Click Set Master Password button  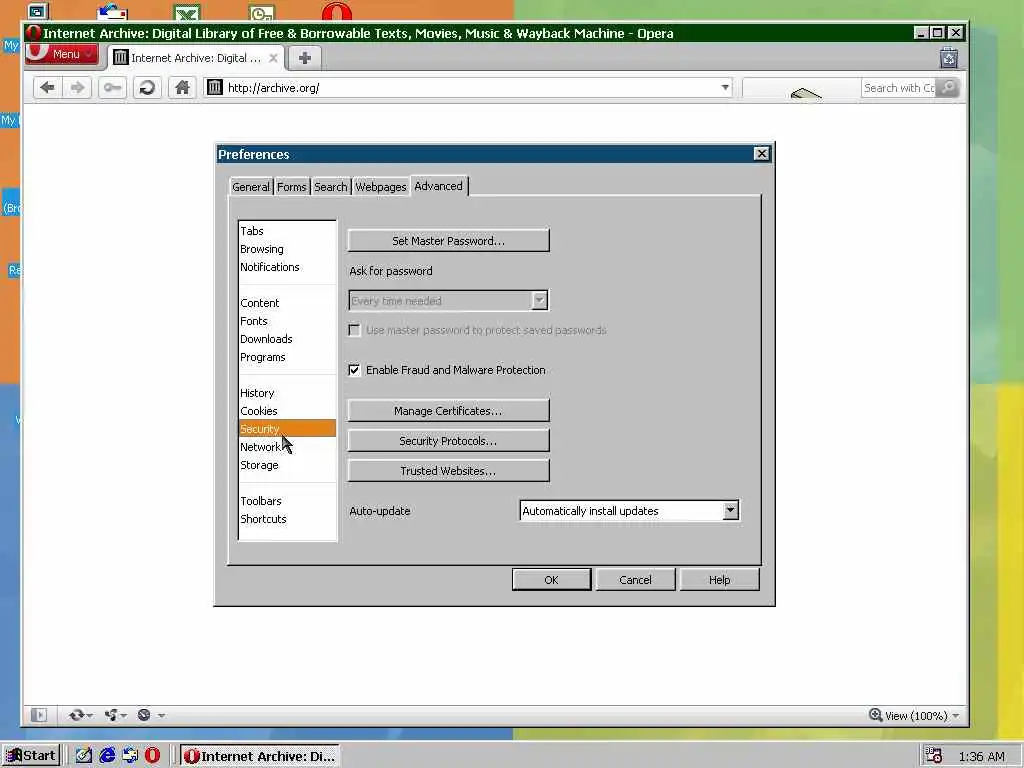coord(448,241)
